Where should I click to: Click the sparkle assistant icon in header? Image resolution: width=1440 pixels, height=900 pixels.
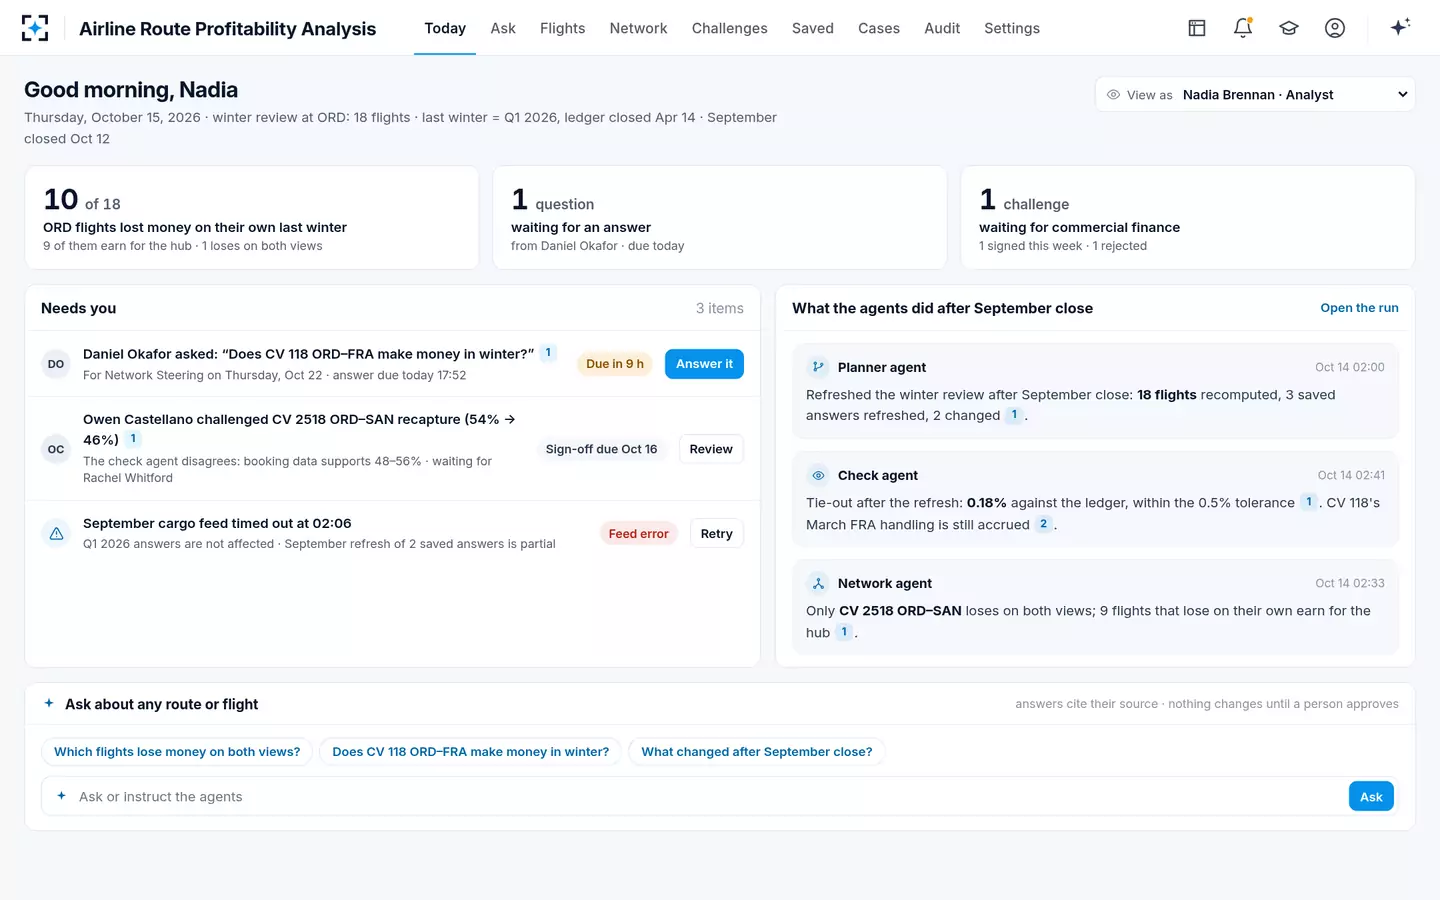[1400, 27]
